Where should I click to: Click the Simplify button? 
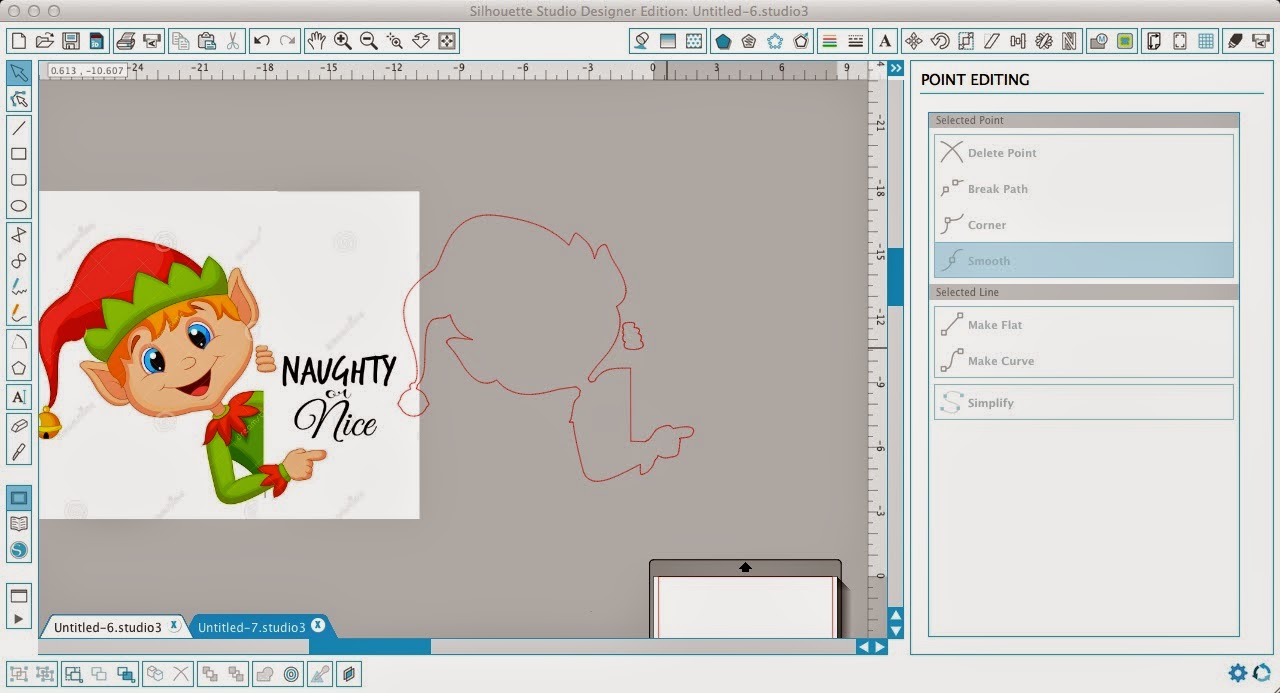1083,403
